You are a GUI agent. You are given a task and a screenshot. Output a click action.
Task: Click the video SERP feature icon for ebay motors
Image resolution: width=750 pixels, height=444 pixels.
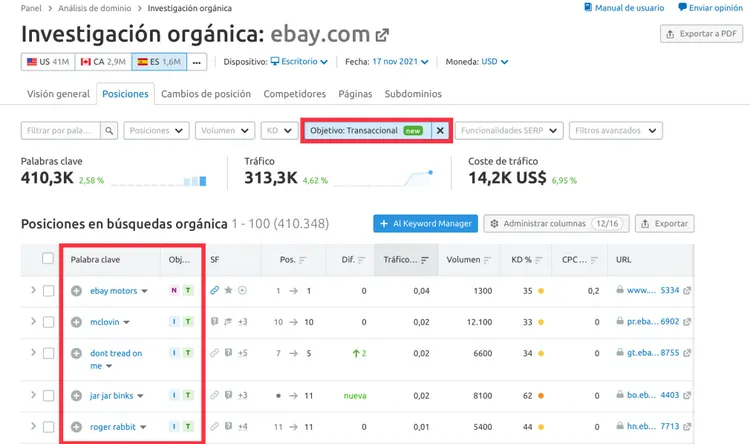243,290
